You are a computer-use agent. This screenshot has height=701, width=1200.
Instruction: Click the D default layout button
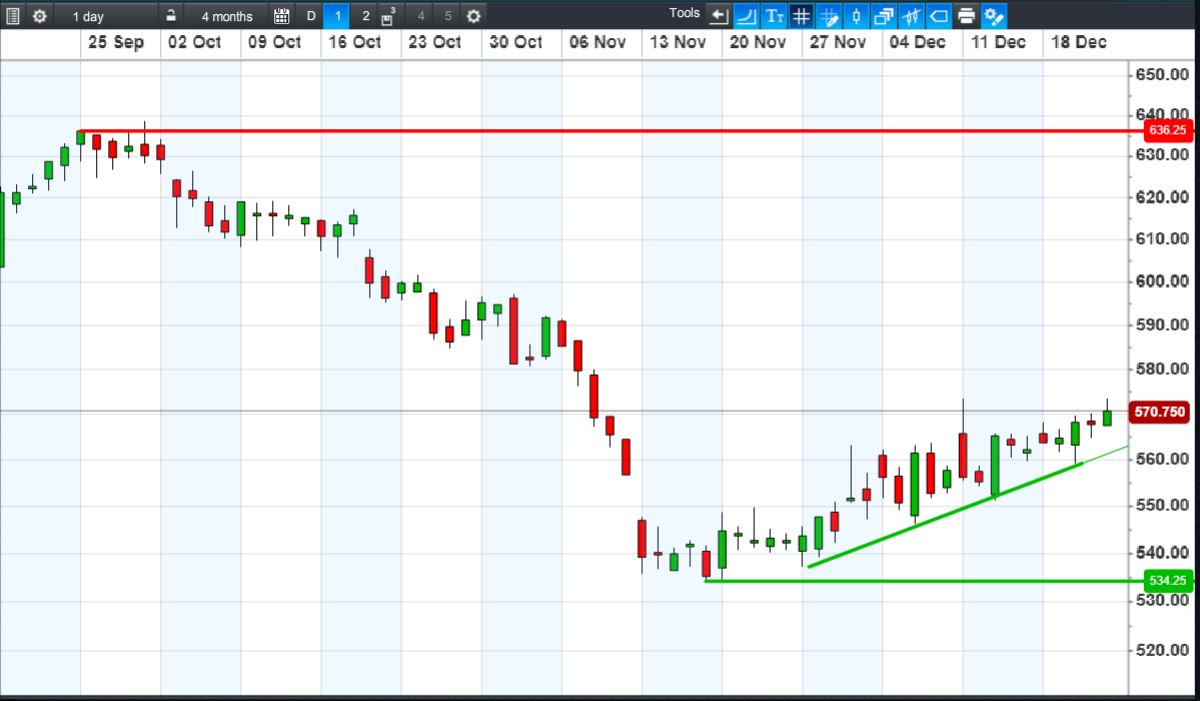point(311,16)
